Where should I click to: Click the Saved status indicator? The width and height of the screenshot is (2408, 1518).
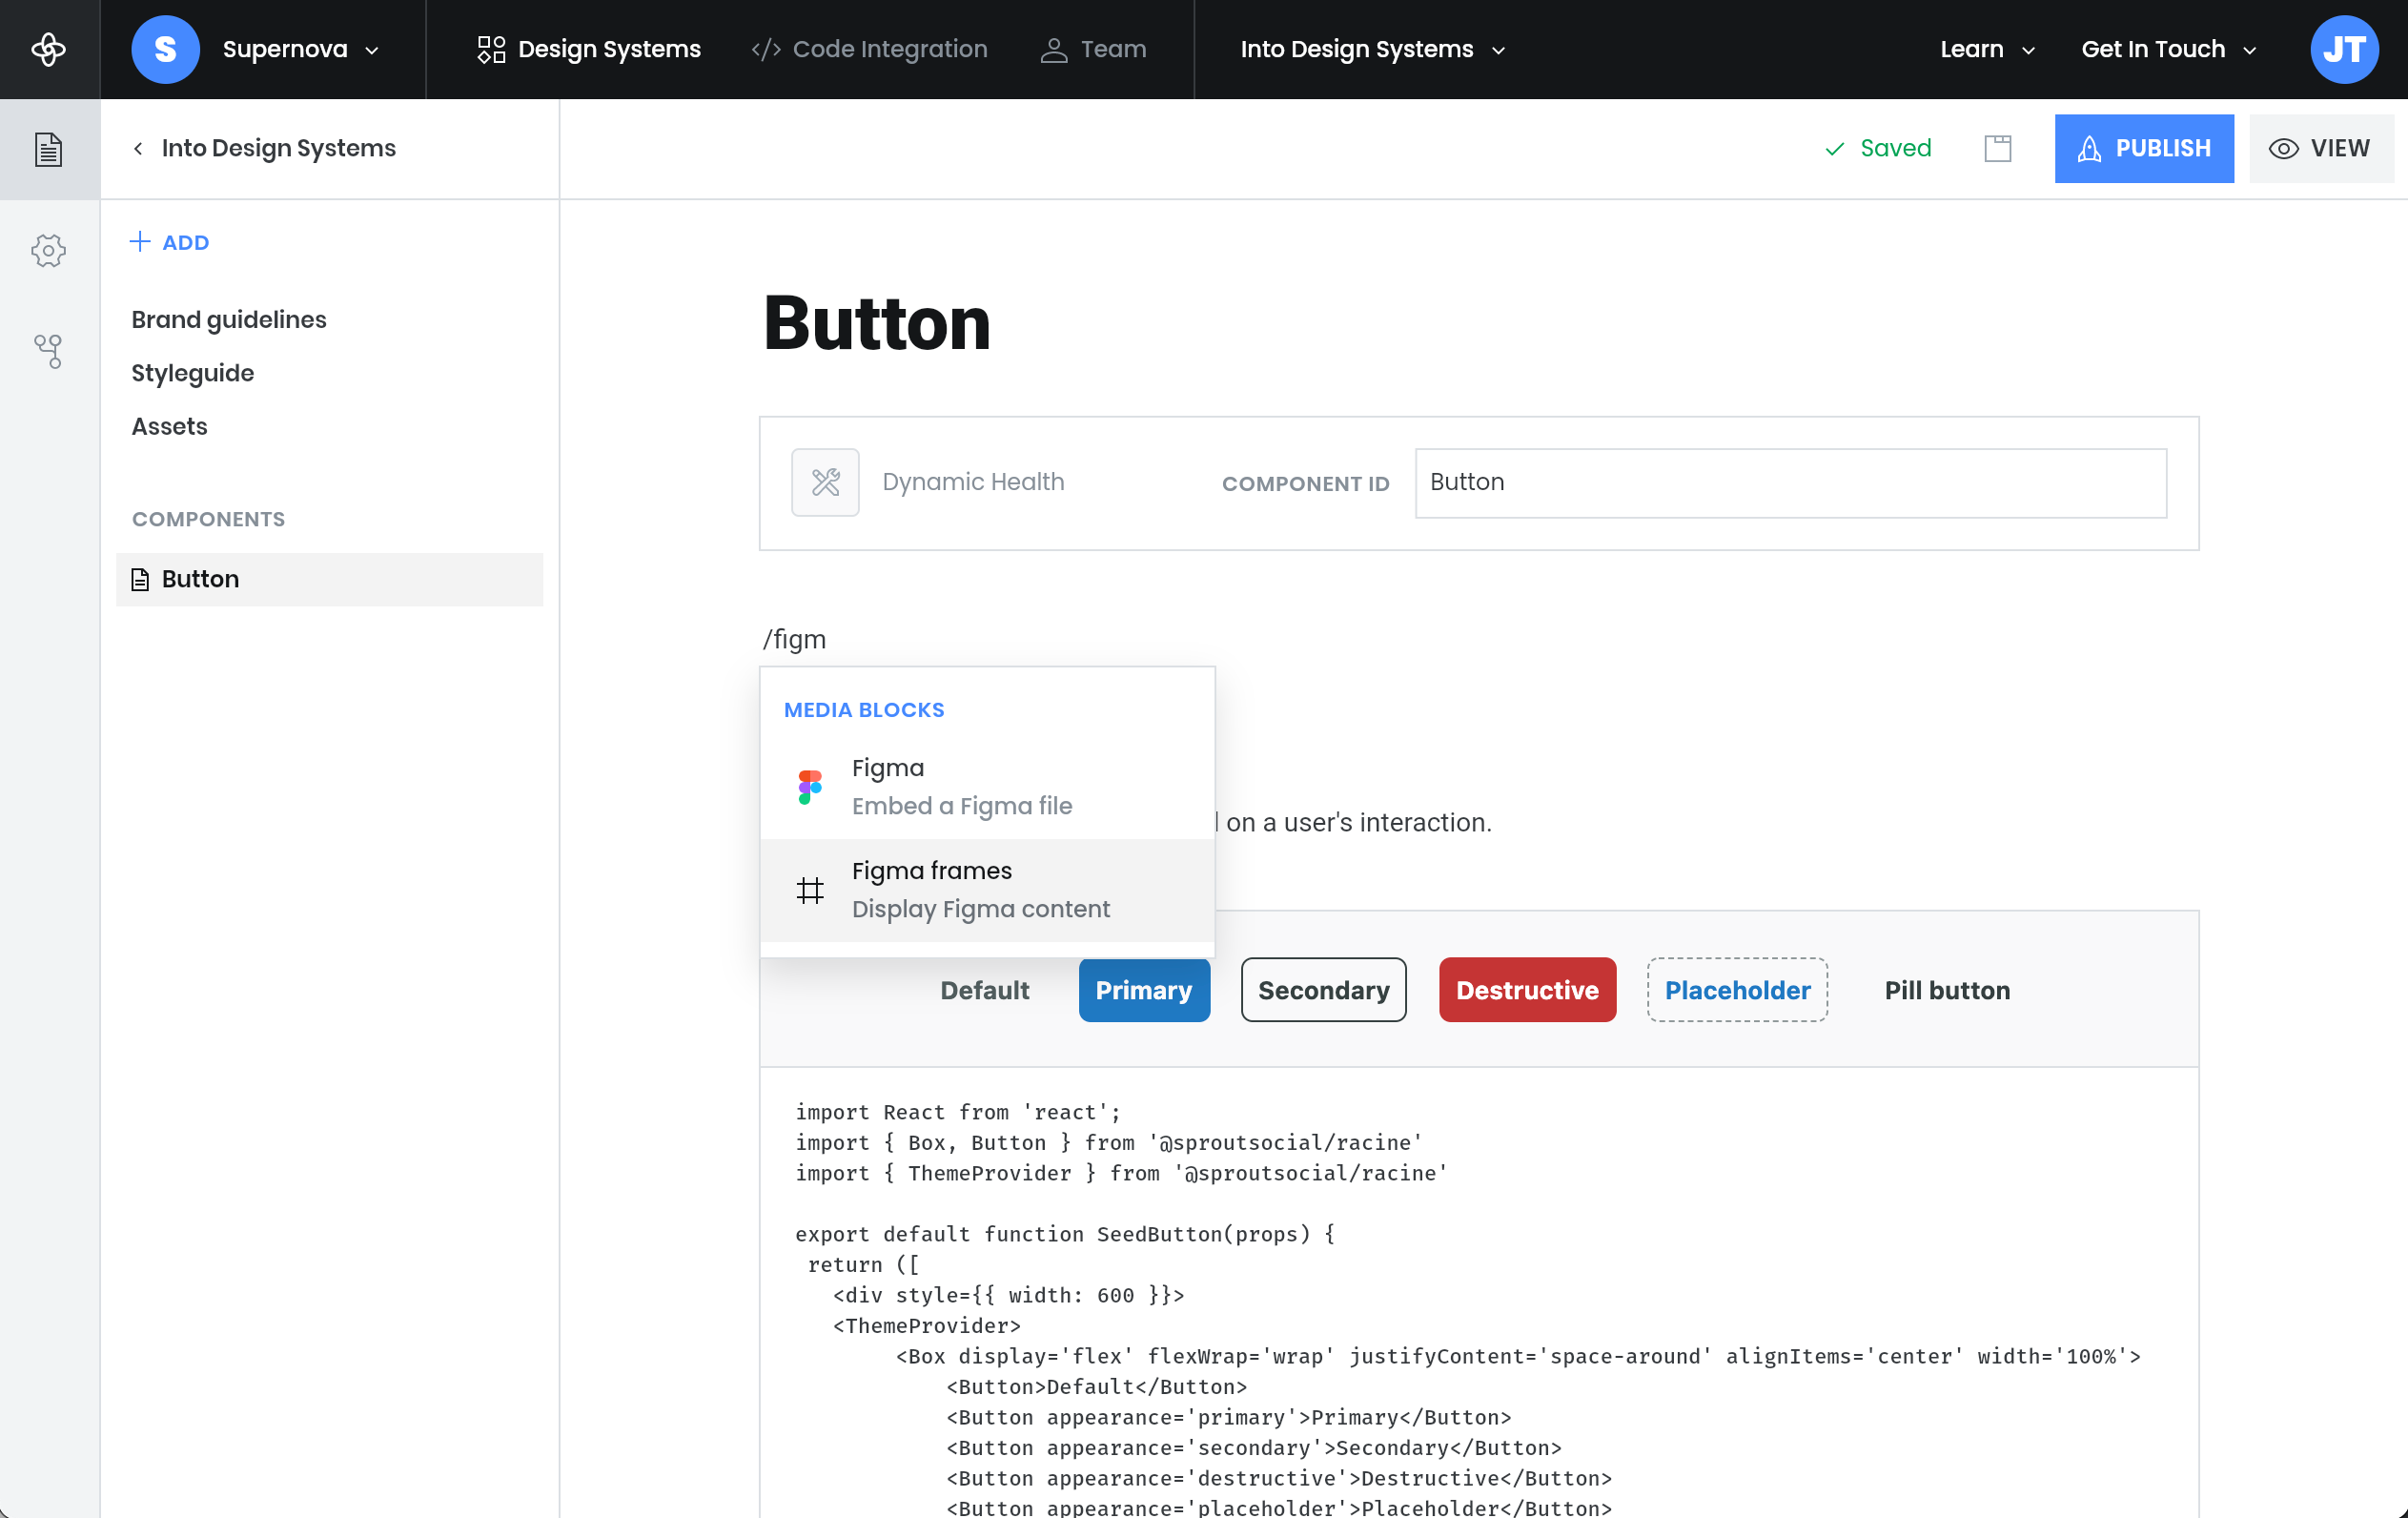tap(1878, 148)
